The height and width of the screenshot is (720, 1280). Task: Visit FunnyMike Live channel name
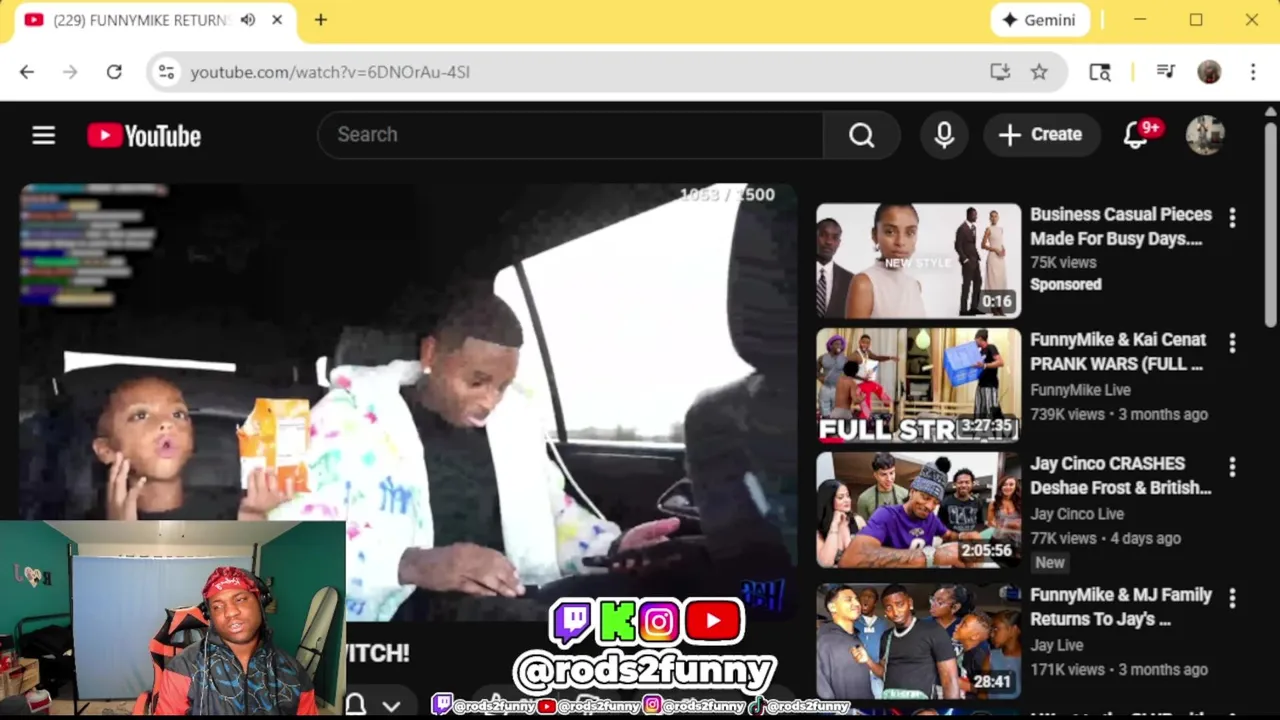(x=1080, y=390)
